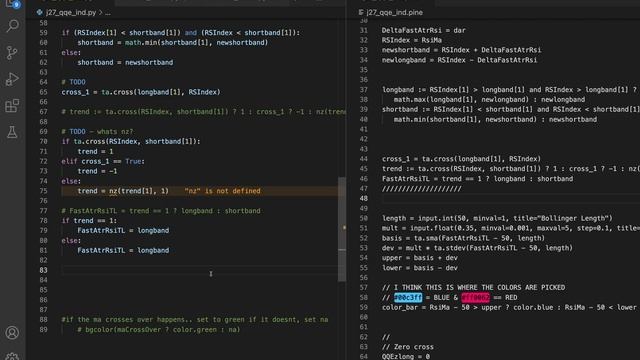Open the Accounts menu
Screen dimensions: 640x360
(12, 333)
